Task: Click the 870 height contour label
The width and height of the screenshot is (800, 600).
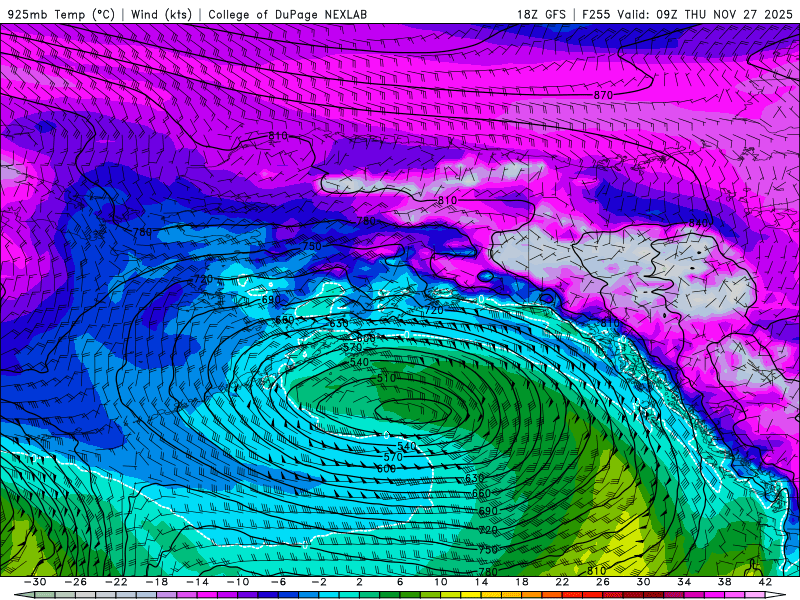Action: click(x=603, y=95)
